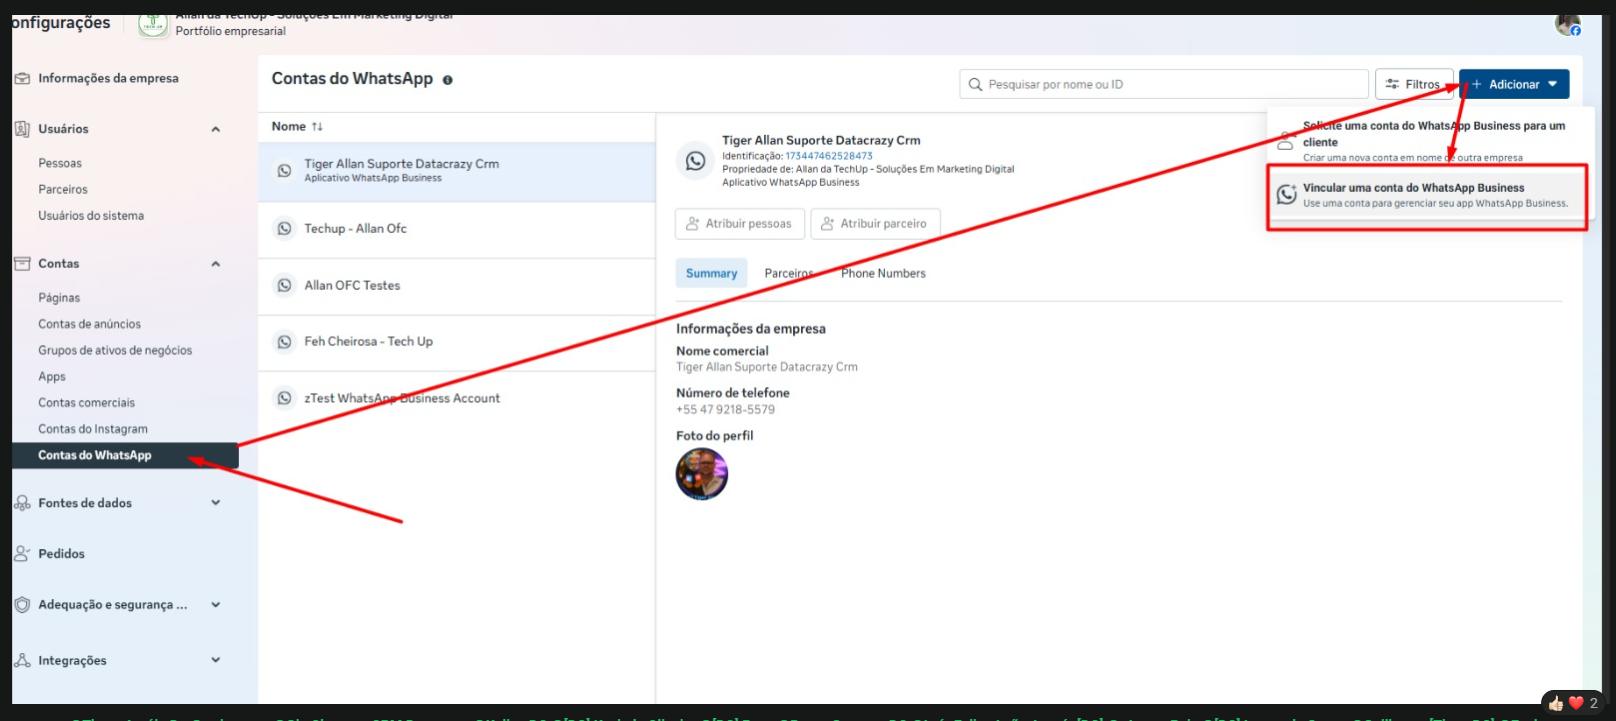The width and height of the screenshot is (1616, 721).
Task: Click WhatsApp icon beside Allan OFC Testes
Action: coord(284,286)
